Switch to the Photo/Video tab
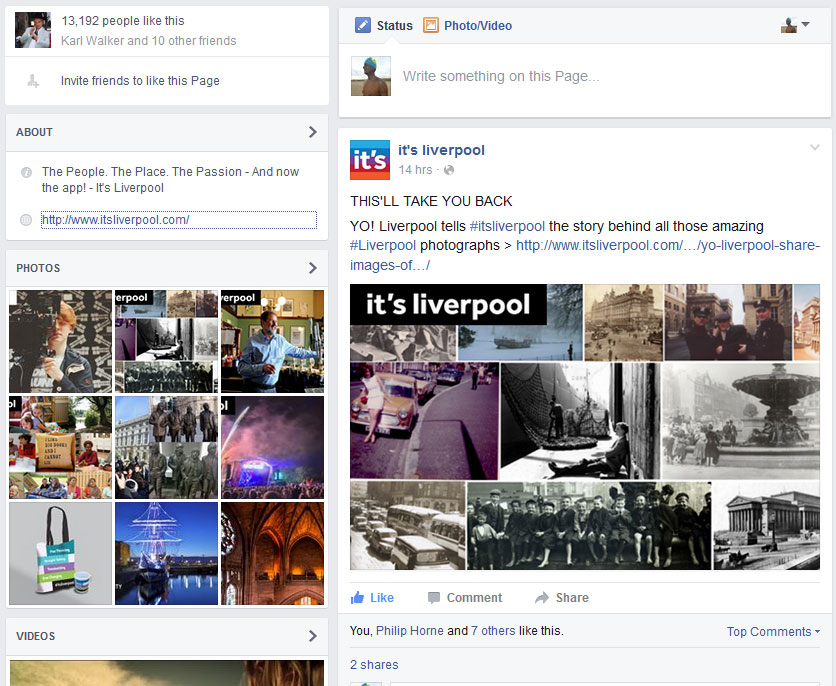 [477, 26]
